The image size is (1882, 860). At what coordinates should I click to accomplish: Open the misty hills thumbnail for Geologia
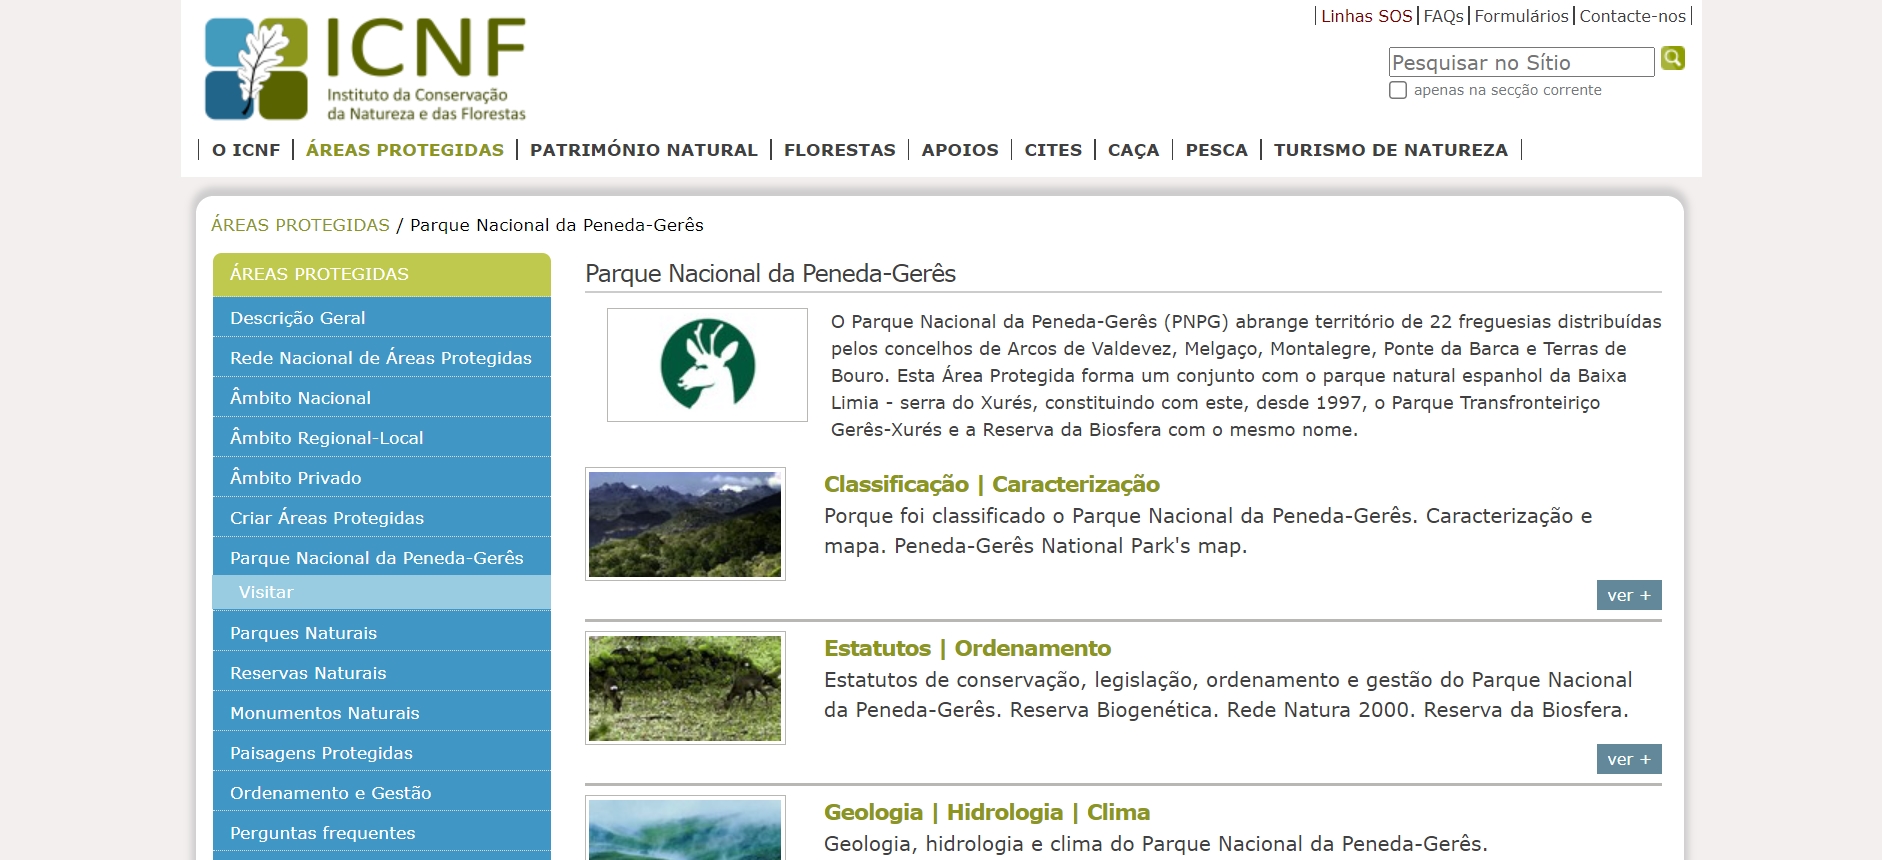[685, 828]
